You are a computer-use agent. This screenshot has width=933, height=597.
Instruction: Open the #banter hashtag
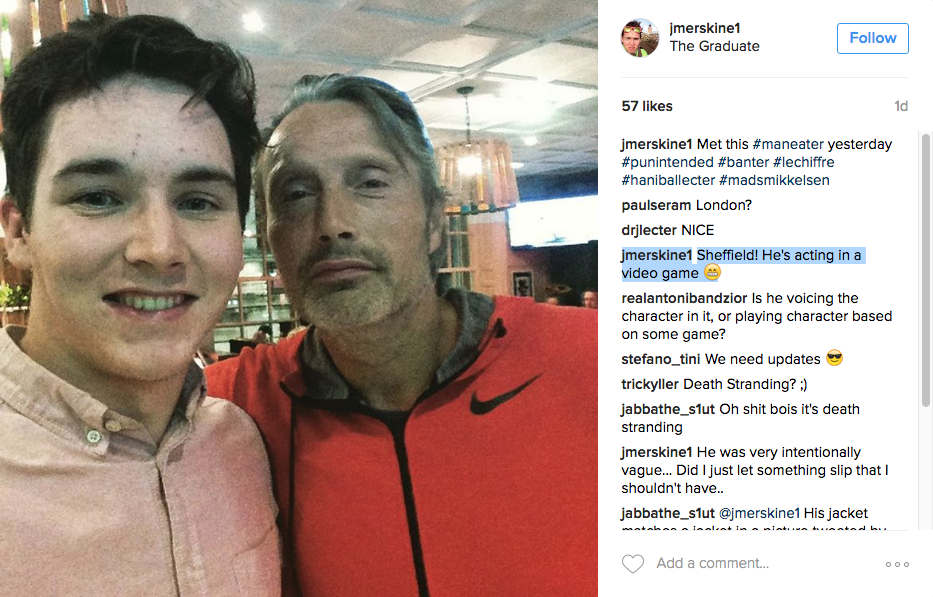[x=743, y=162]
